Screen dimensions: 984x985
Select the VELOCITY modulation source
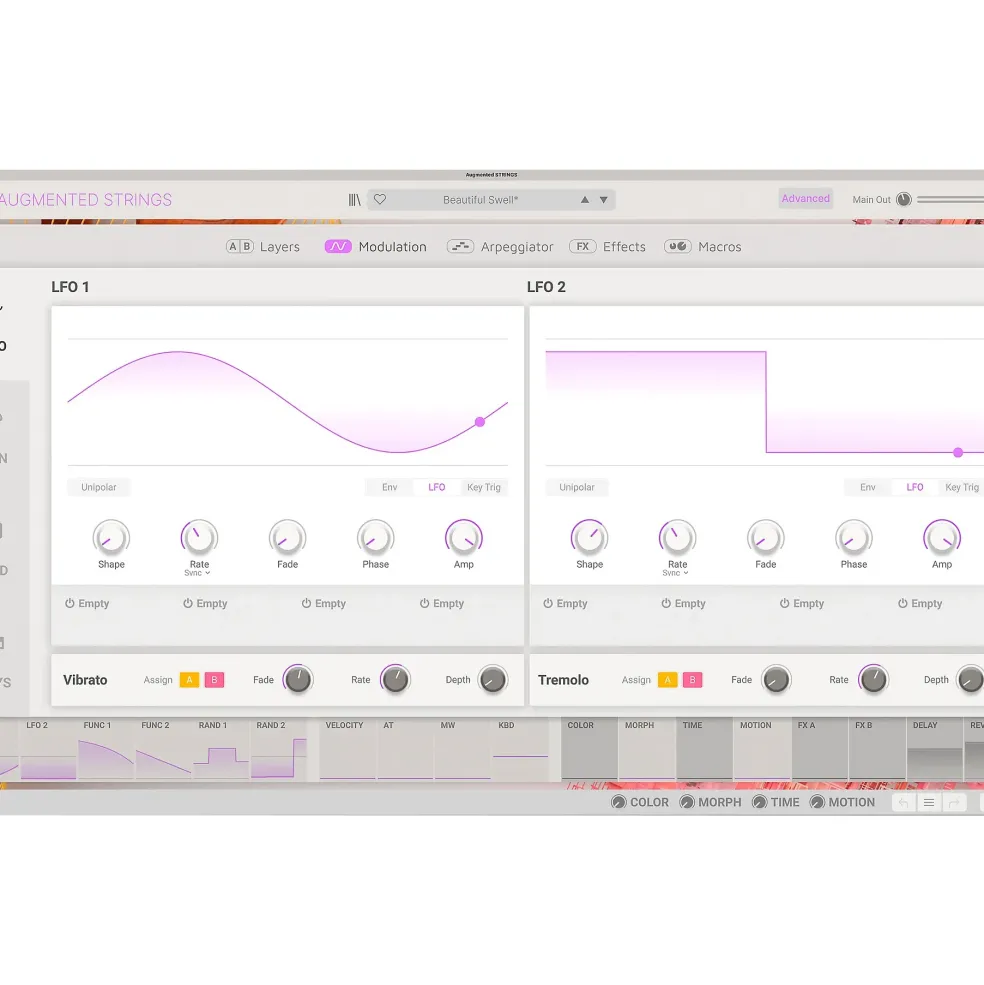click(x=347, y=749)
